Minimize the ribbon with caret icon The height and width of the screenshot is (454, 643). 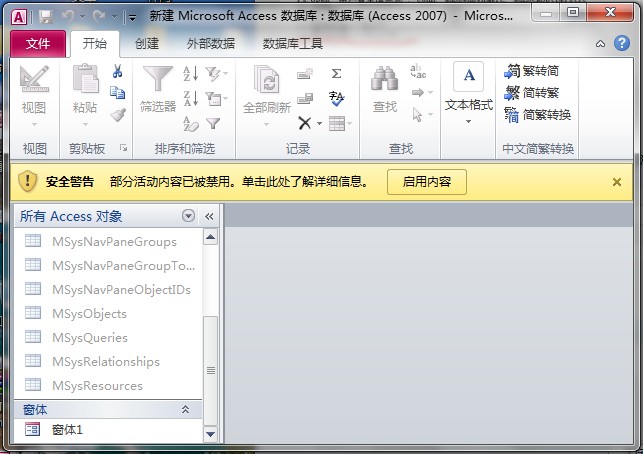click(600, 44)
